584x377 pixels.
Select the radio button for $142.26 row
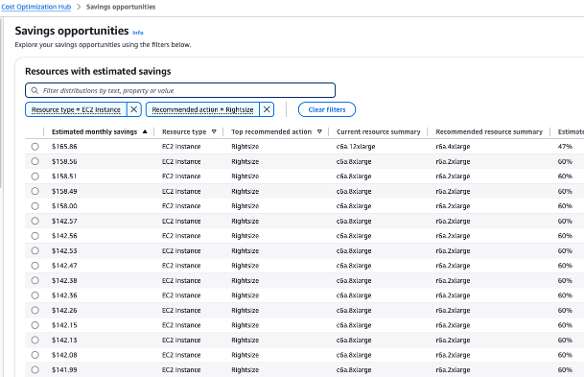35,310
